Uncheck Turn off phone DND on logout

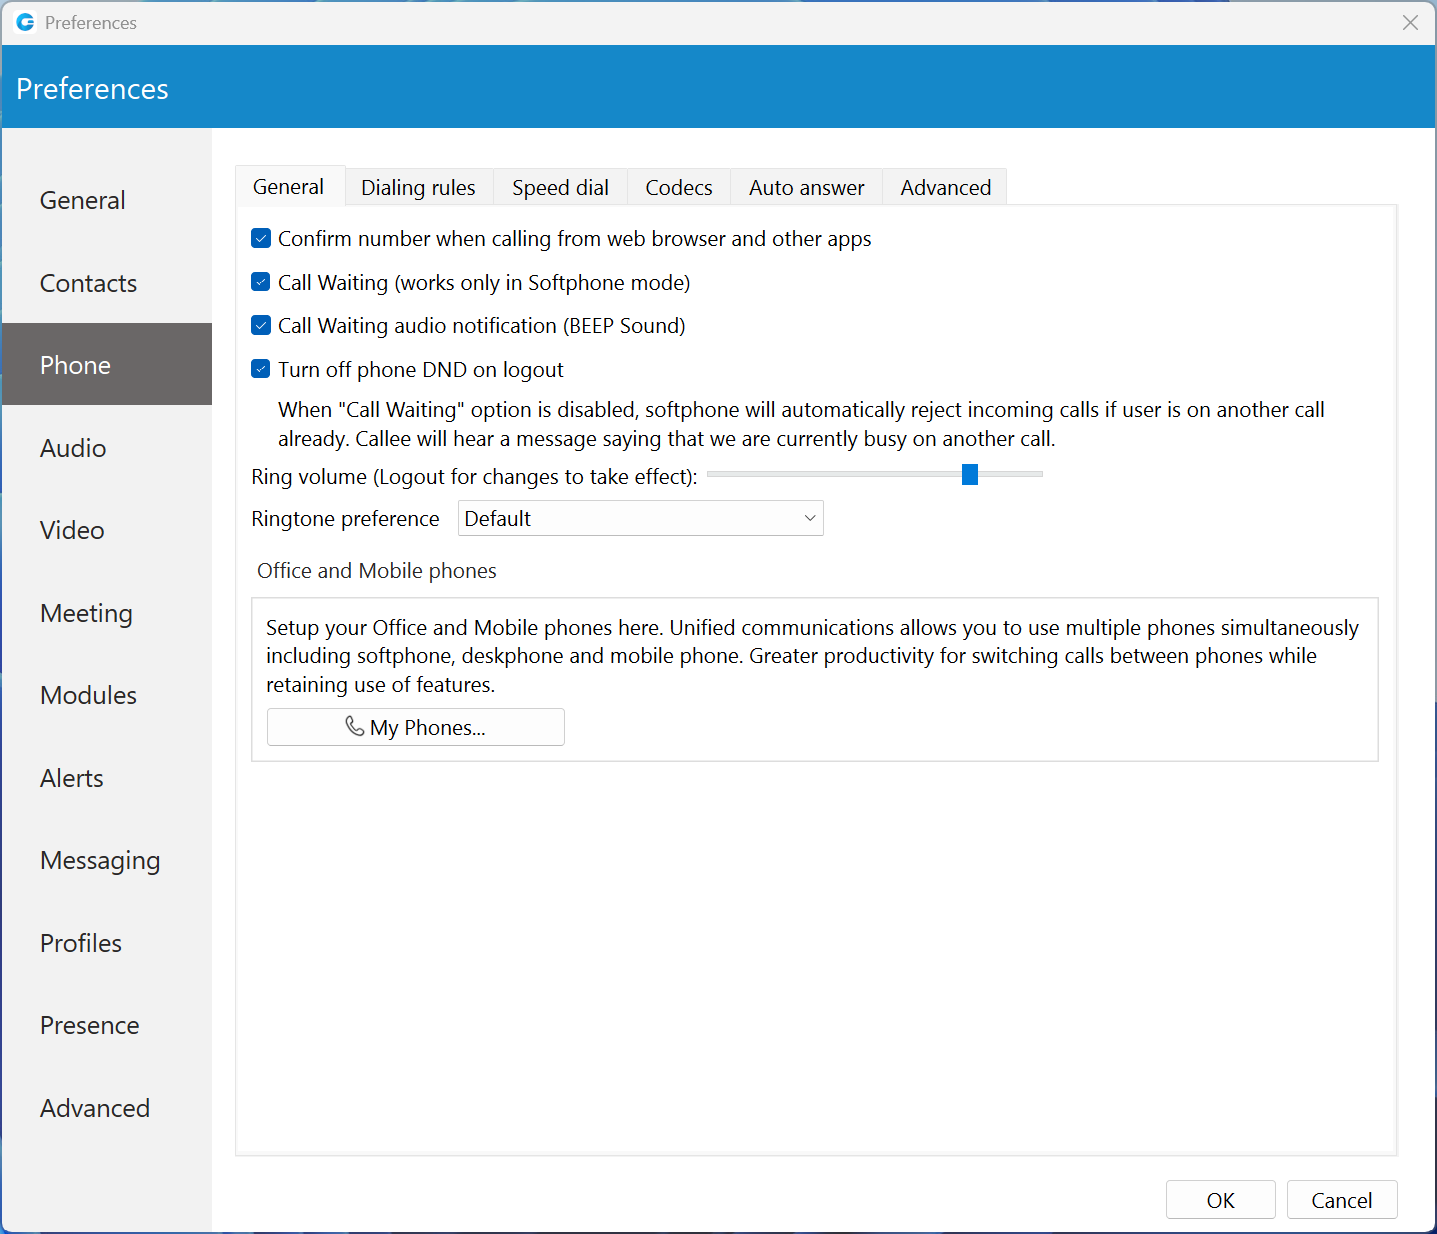pyautogui.click(x=260, y=368)
